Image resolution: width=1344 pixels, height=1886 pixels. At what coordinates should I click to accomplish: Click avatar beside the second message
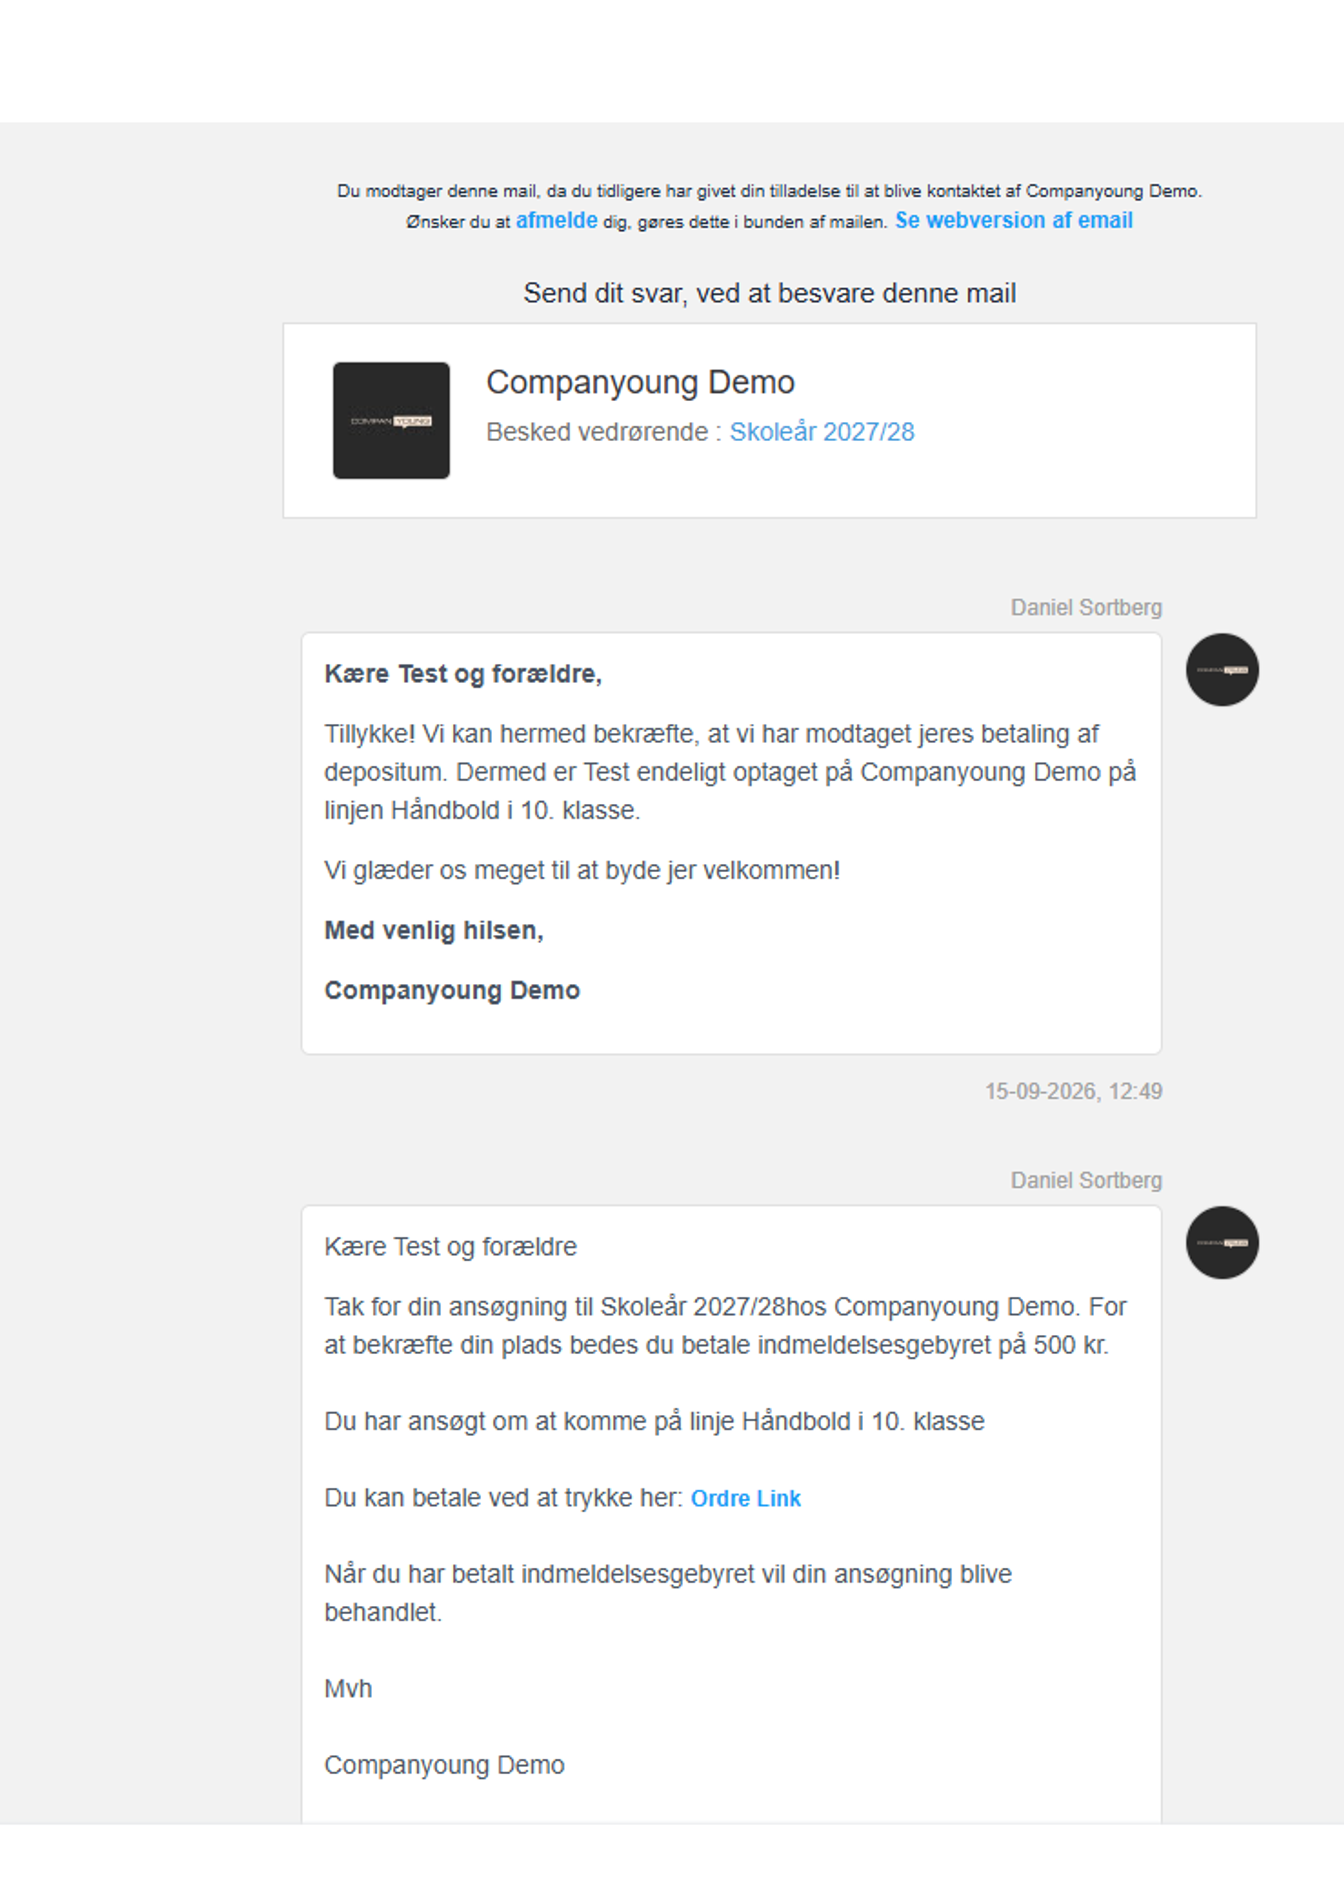[1222, 1243]
